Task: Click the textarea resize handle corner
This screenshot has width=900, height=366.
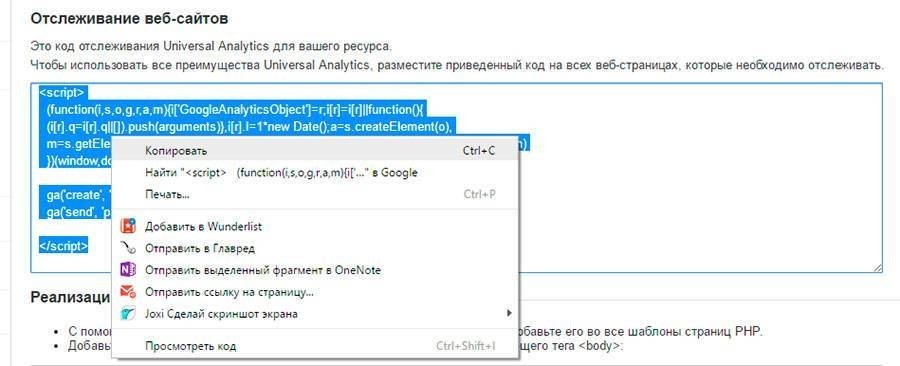Action: click(878, 268)
